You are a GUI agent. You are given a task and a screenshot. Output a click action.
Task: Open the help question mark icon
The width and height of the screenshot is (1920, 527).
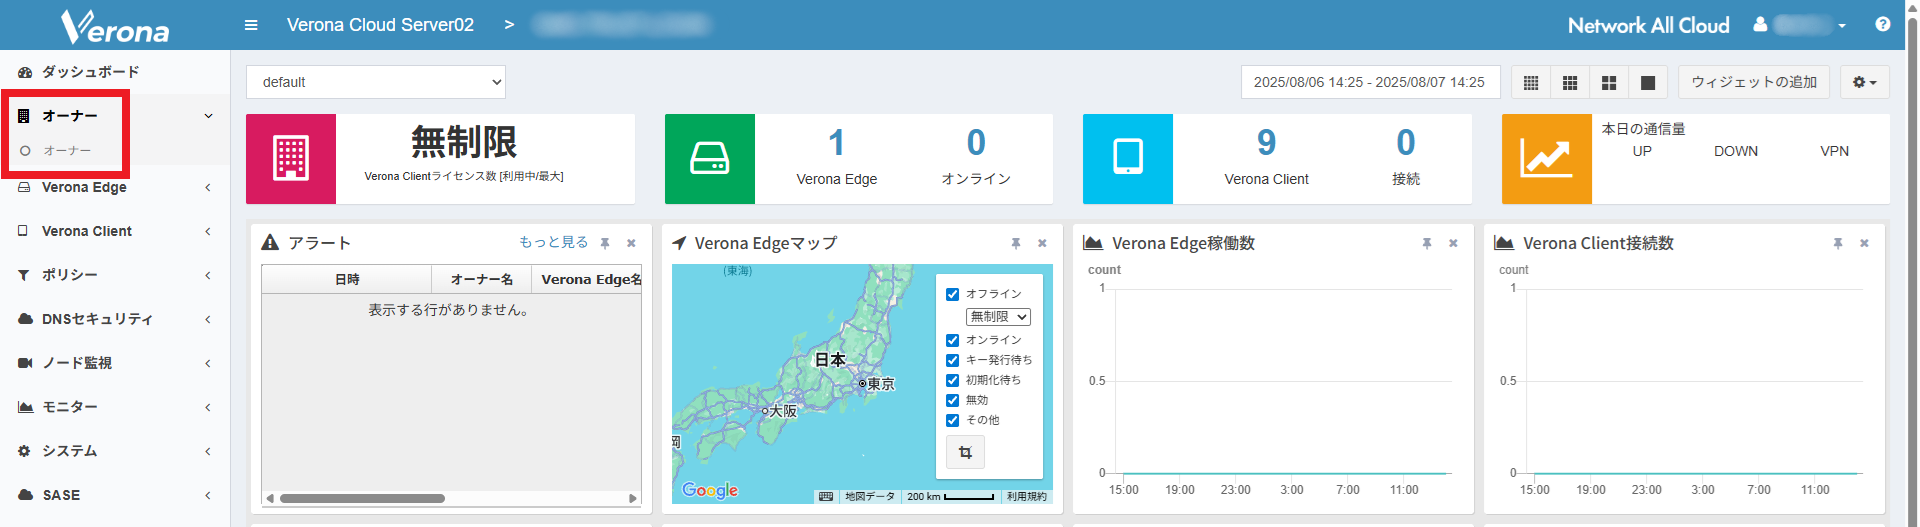tap(1883, 24)
